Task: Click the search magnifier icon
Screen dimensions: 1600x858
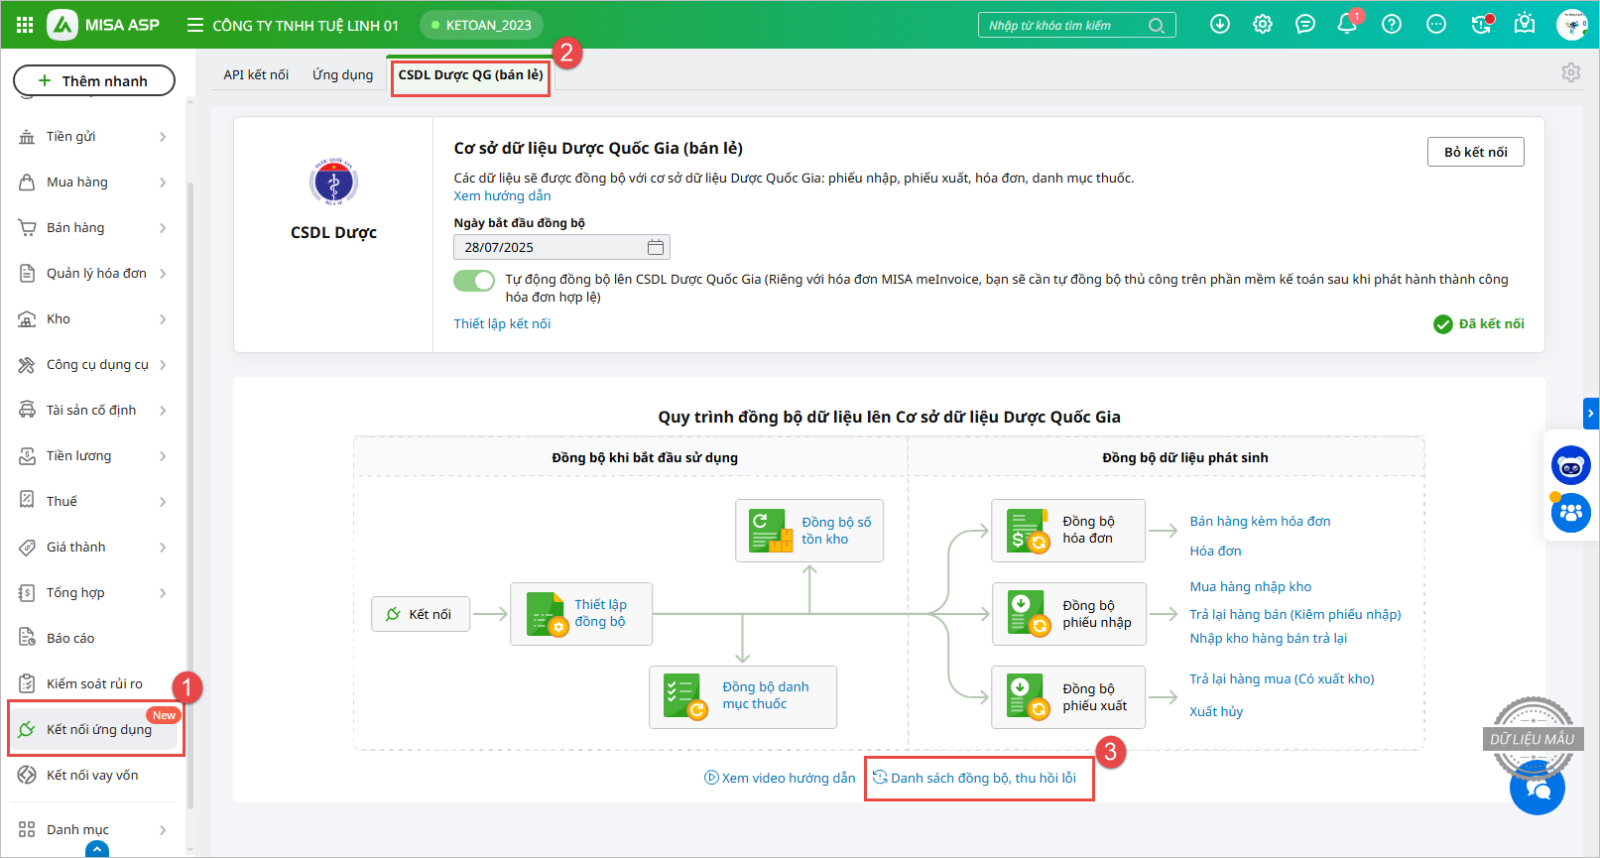Action: click(1156, 26)
